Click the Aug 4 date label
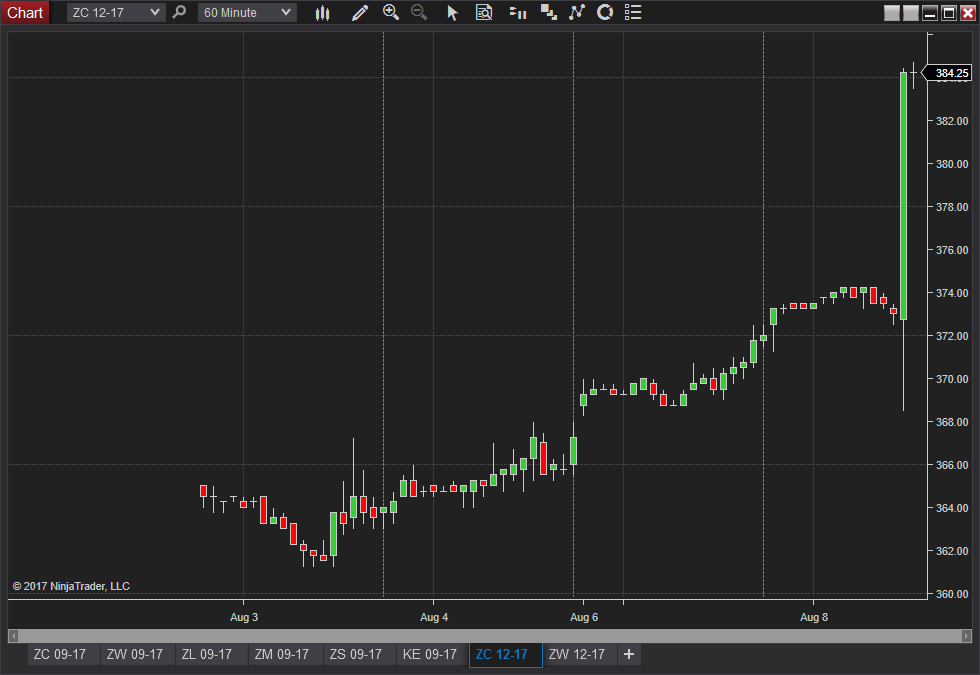Viewport: 980px width, 675px height. [x=434, y=617]
